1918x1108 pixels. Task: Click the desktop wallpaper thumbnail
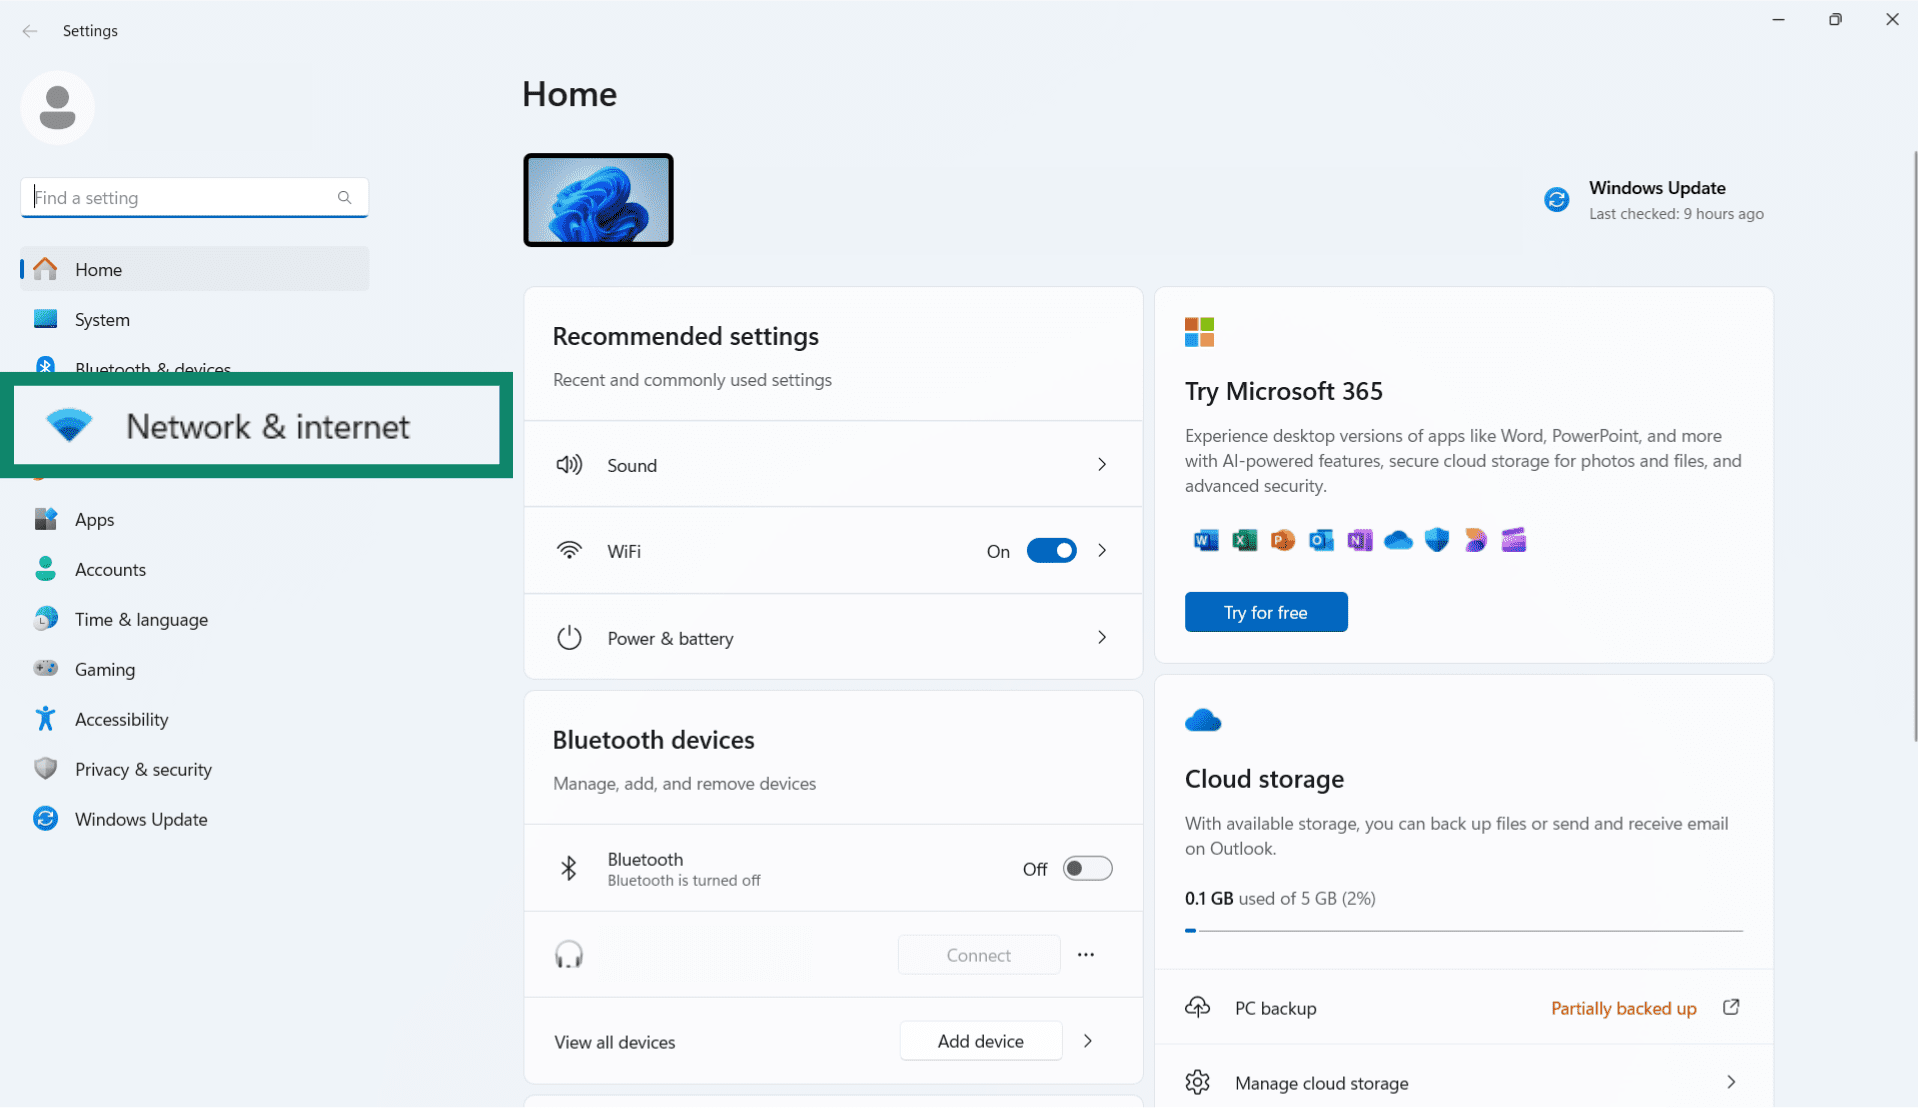click(x=598, y=200)
